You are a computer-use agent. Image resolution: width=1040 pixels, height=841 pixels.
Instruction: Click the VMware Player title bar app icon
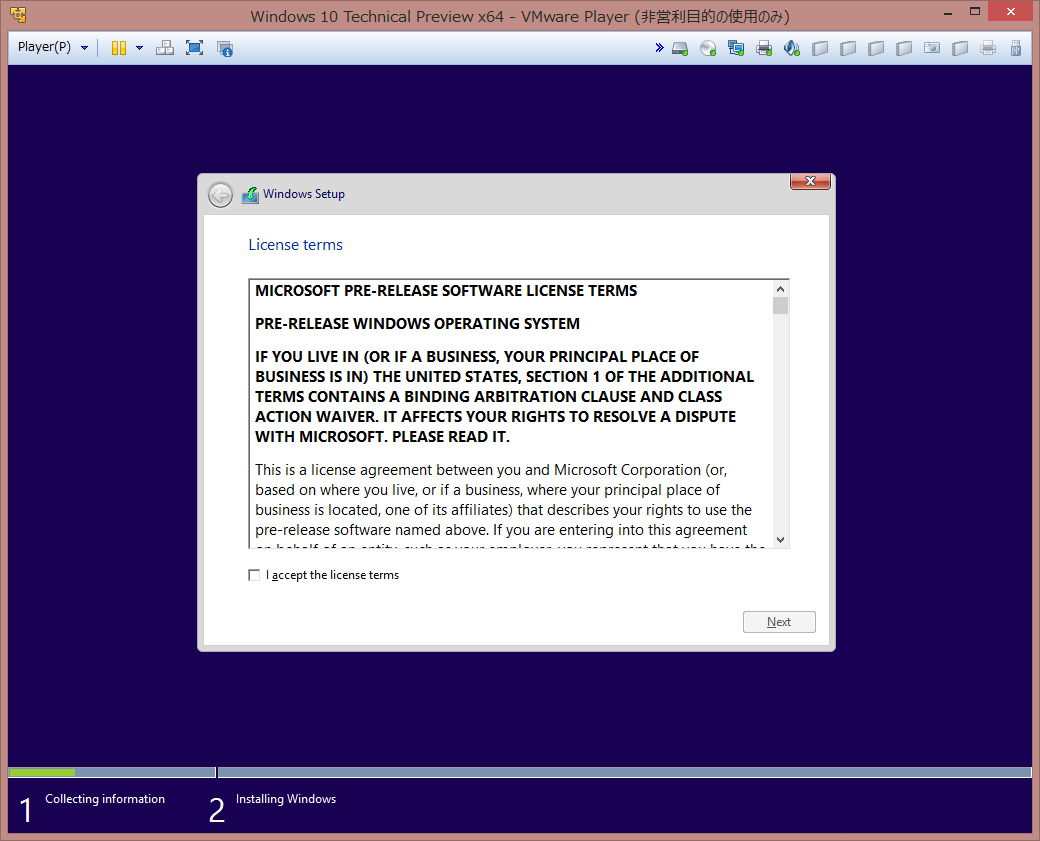point(19,15)
